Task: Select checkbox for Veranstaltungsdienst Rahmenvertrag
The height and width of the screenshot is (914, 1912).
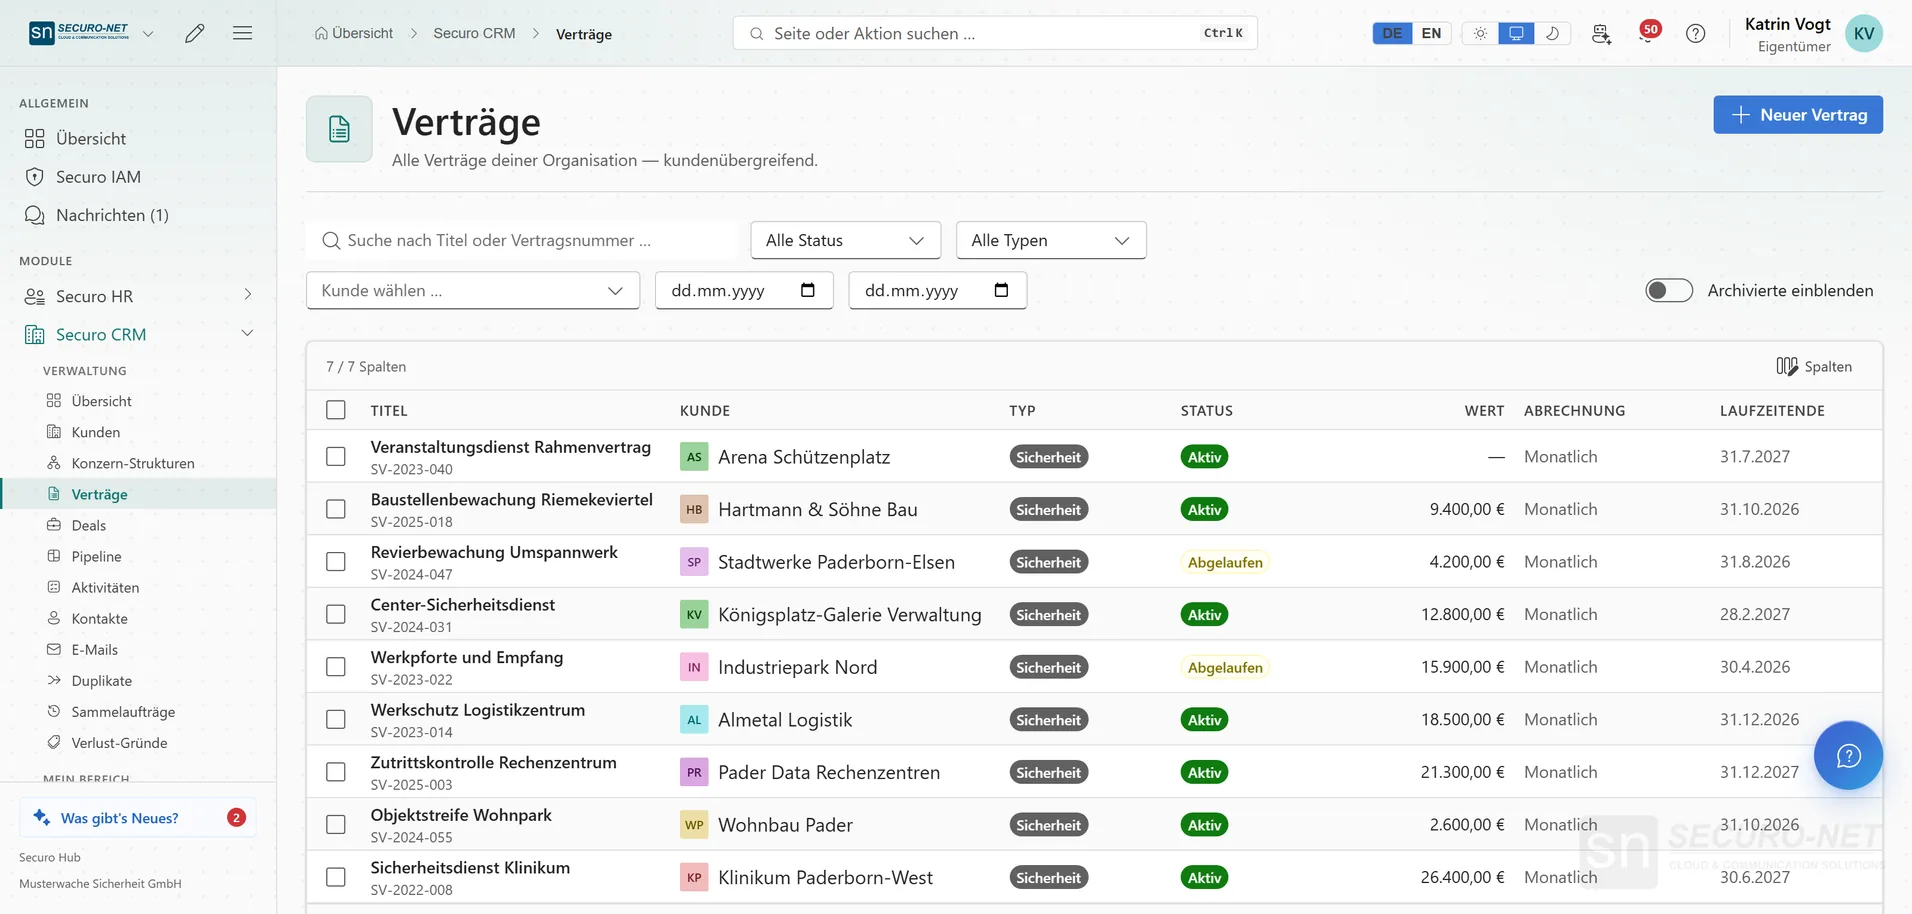Action: click(x=336, y=457)
